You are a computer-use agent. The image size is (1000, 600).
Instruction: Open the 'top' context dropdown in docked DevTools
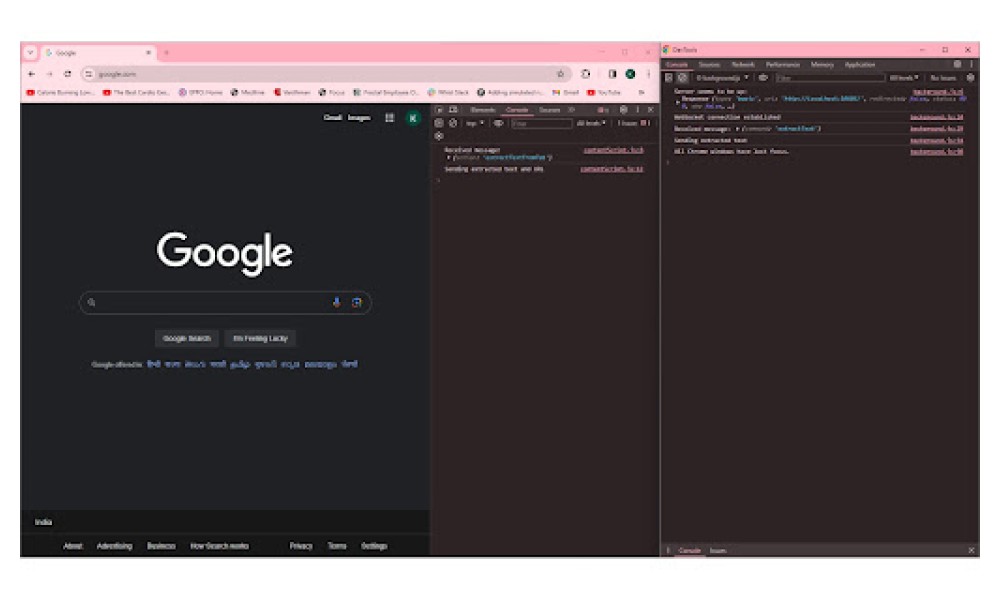(x=475, y=123)
